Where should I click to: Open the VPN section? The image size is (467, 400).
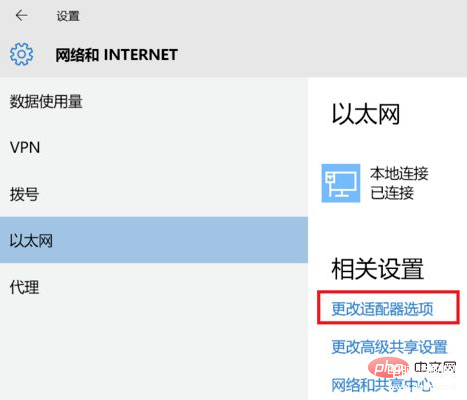25,147
